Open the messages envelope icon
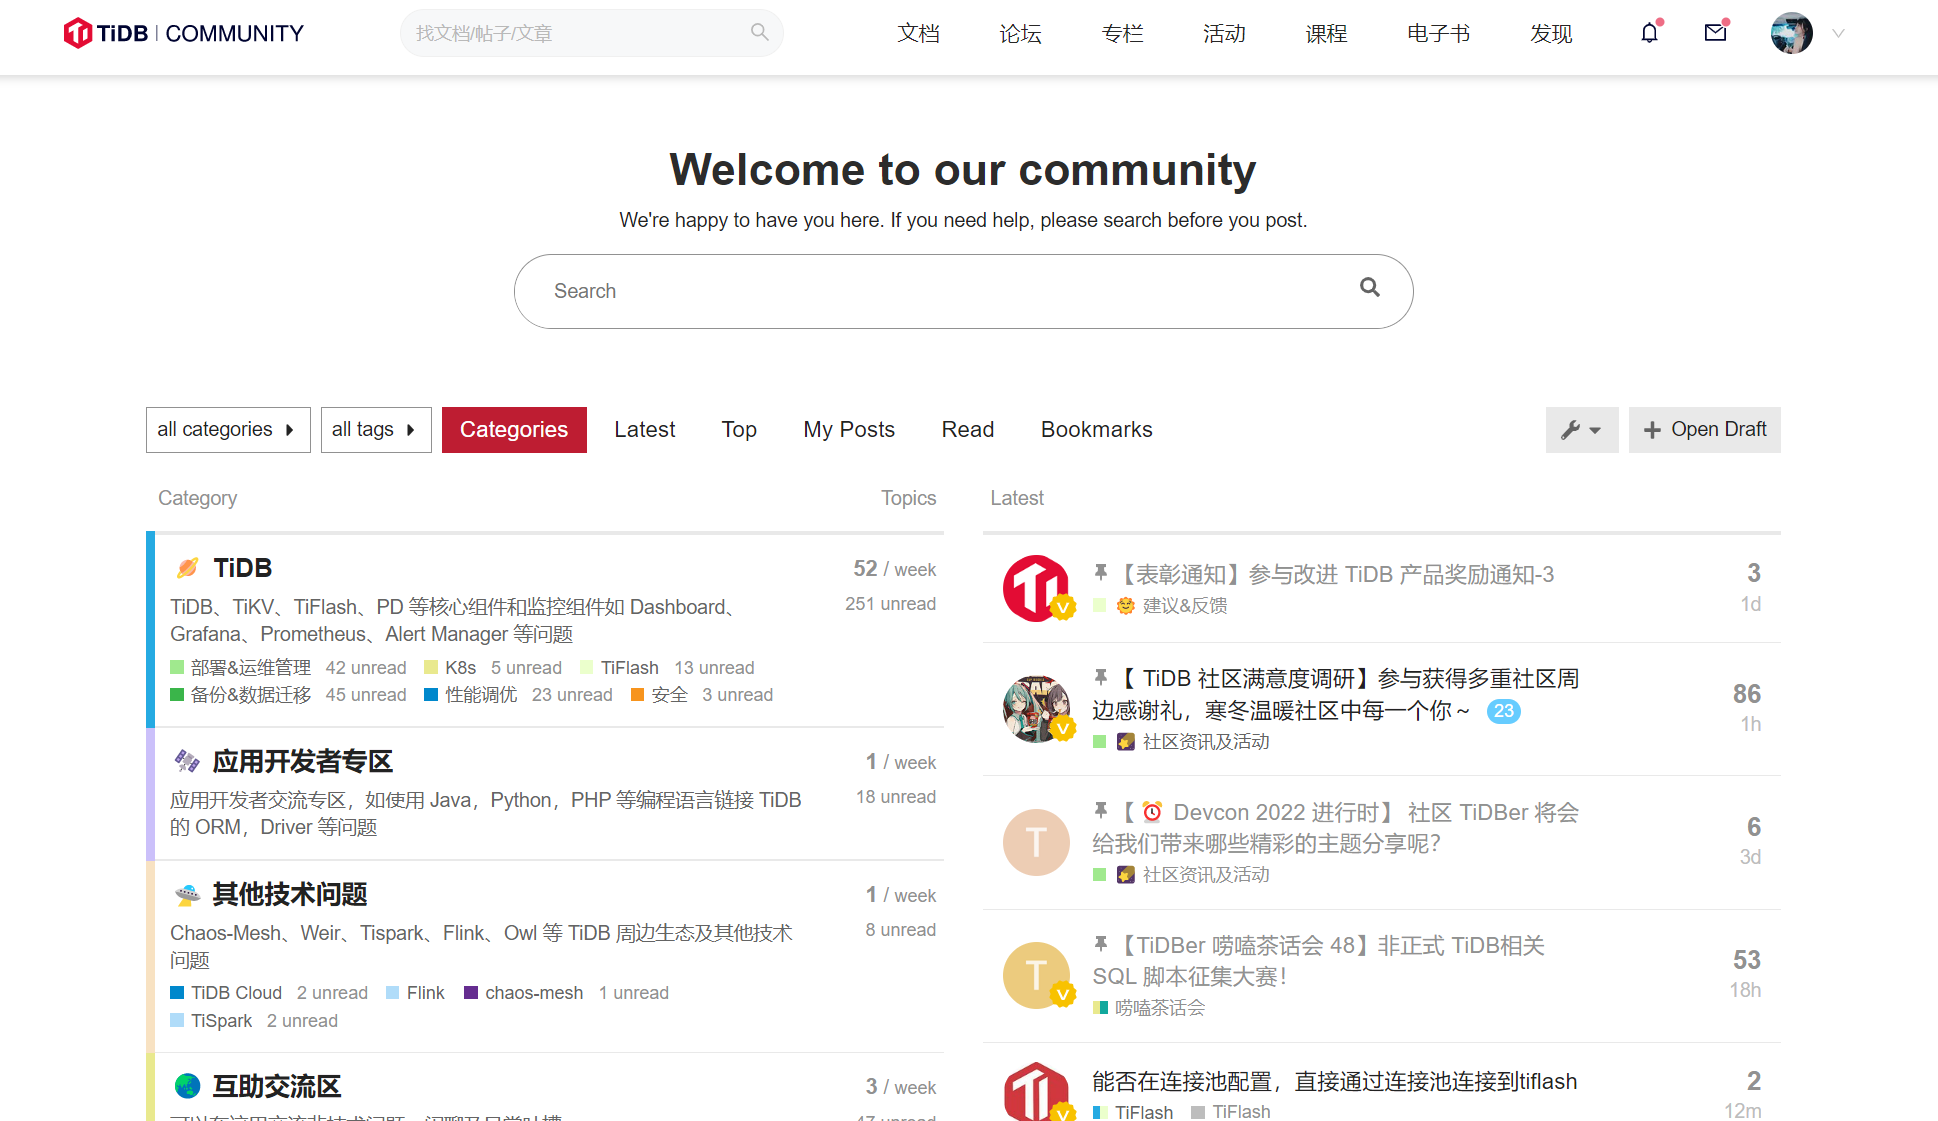This screenshot has width=1938, height=1121. (x=1716, y=33)
